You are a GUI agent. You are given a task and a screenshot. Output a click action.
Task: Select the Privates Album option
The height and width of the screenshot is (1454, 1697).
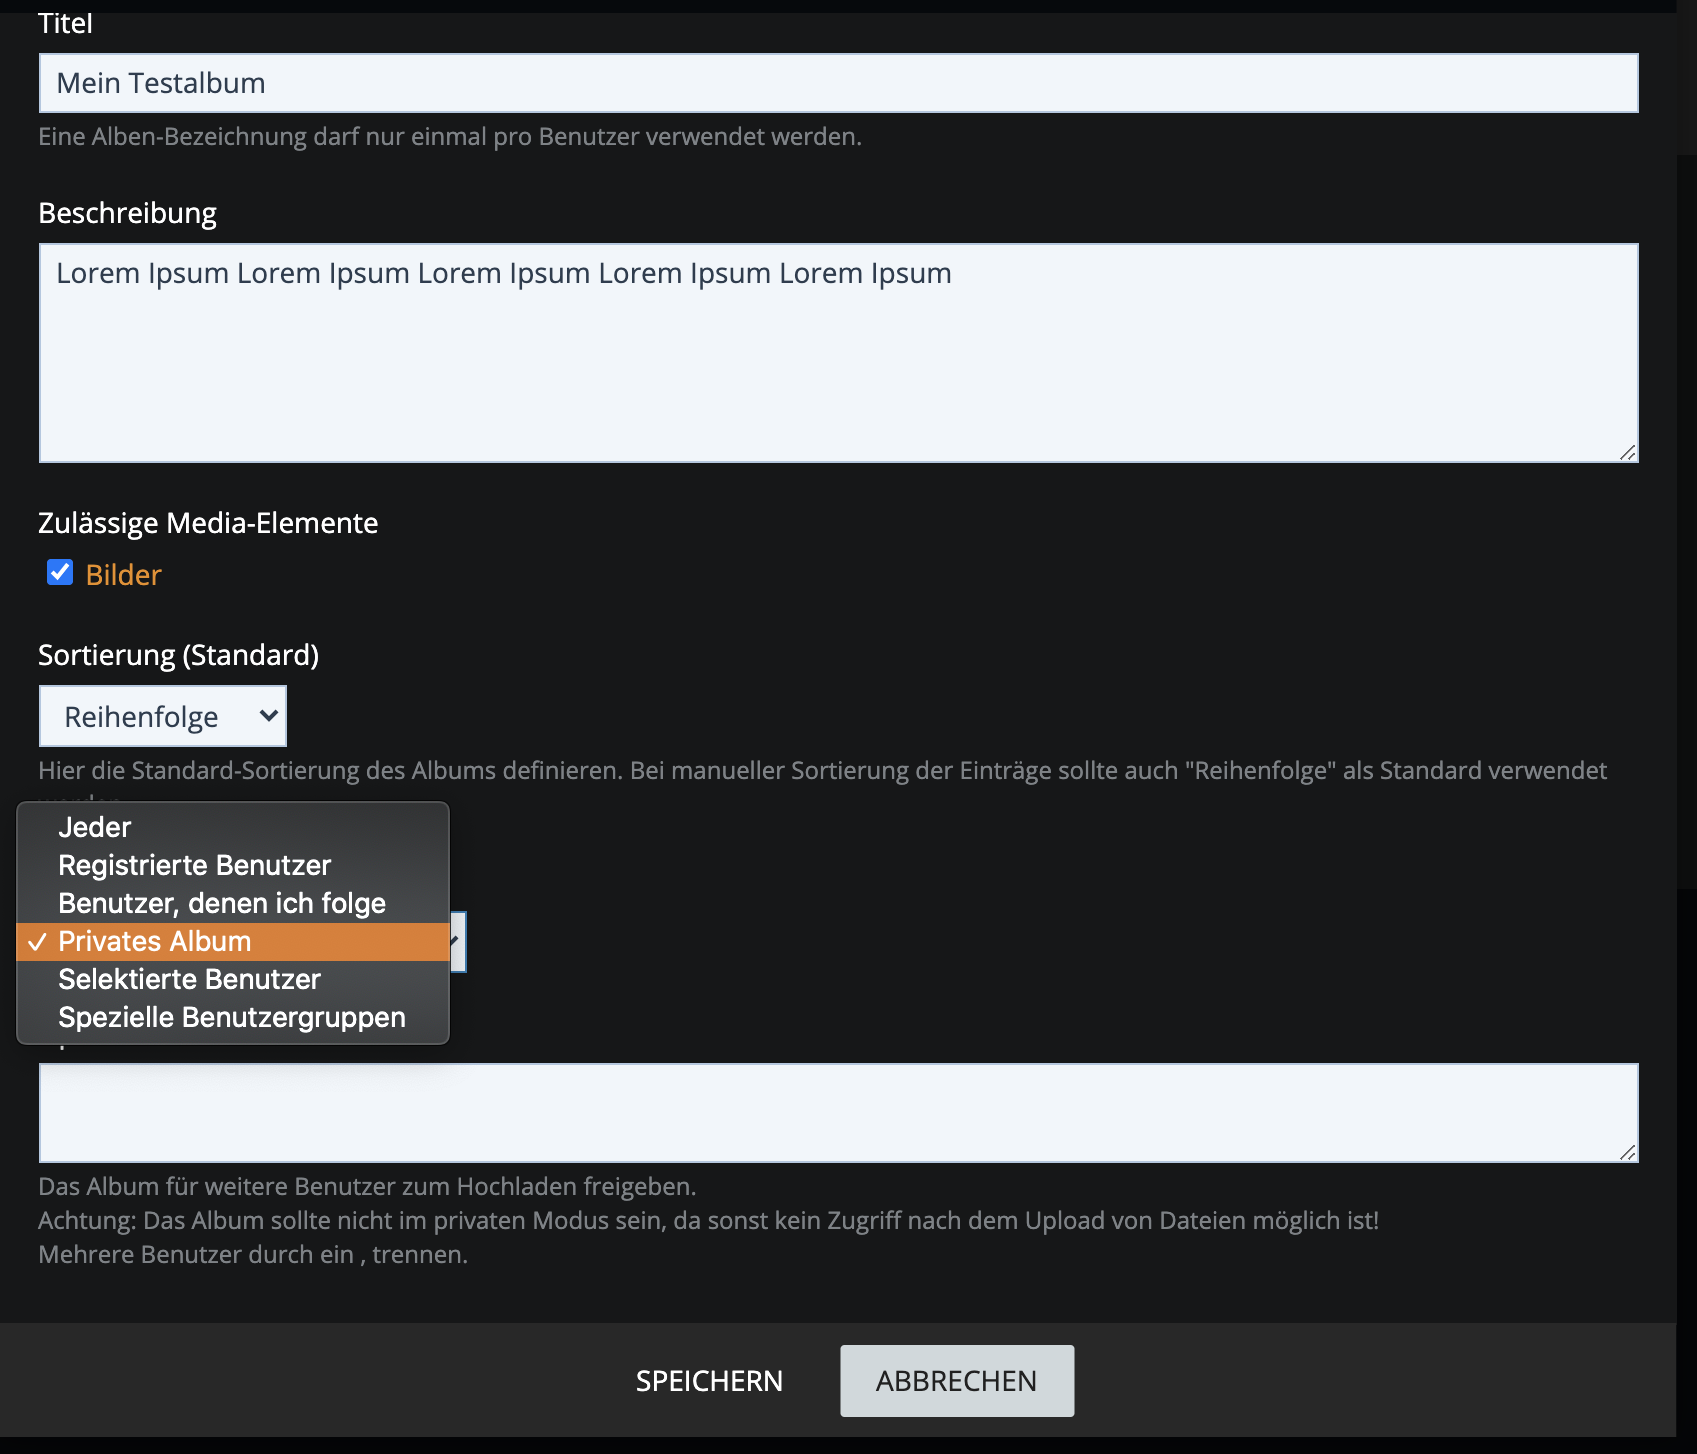(x=155, y=942)
